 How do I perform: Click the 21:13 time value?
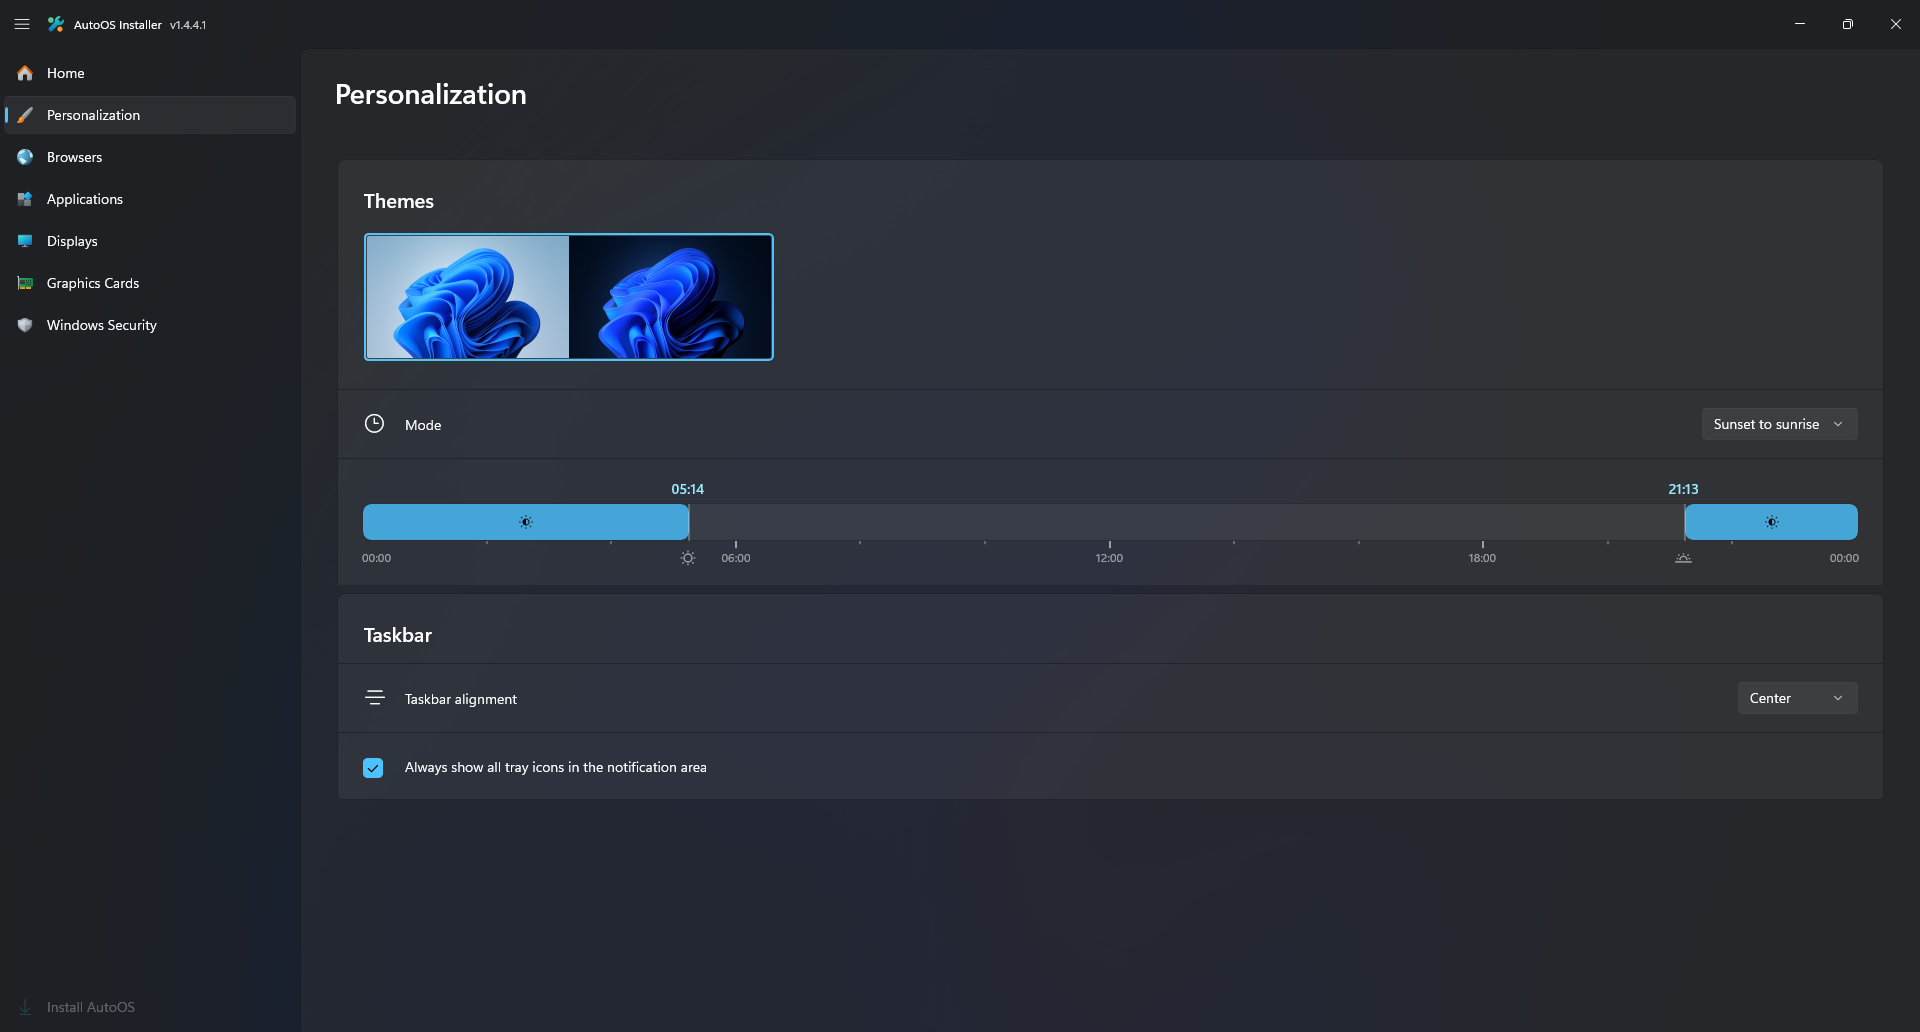[1683, 489]
